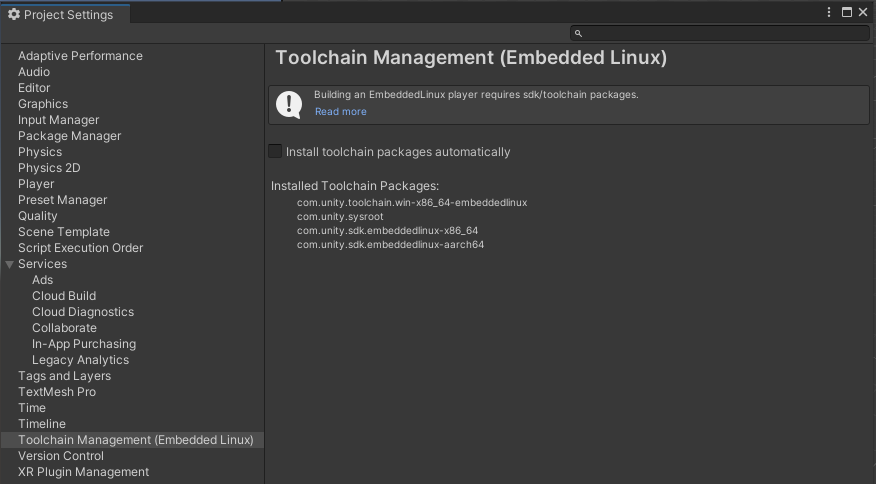Go to XR Plugin Management settings
Screen dimensions: 876x484
pos(83,472)
